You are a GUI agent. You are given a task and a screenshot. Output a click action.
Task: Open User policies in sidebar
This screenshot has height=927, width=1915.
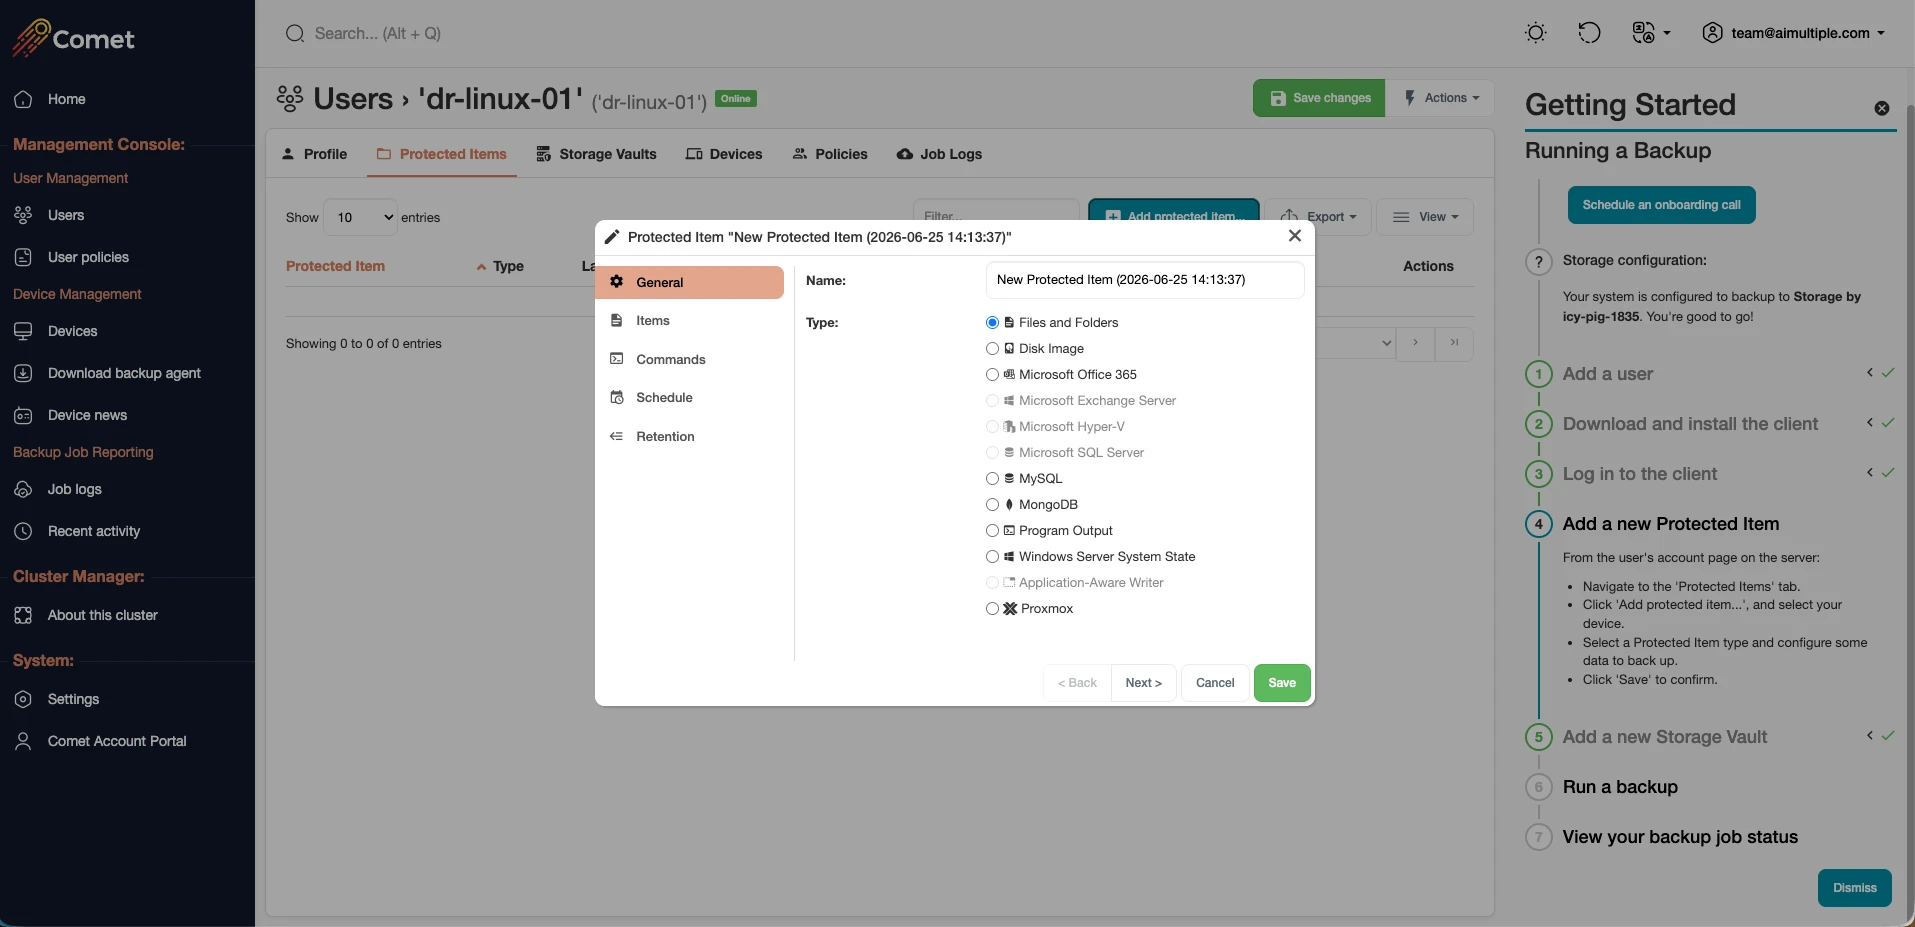(88, 257)
